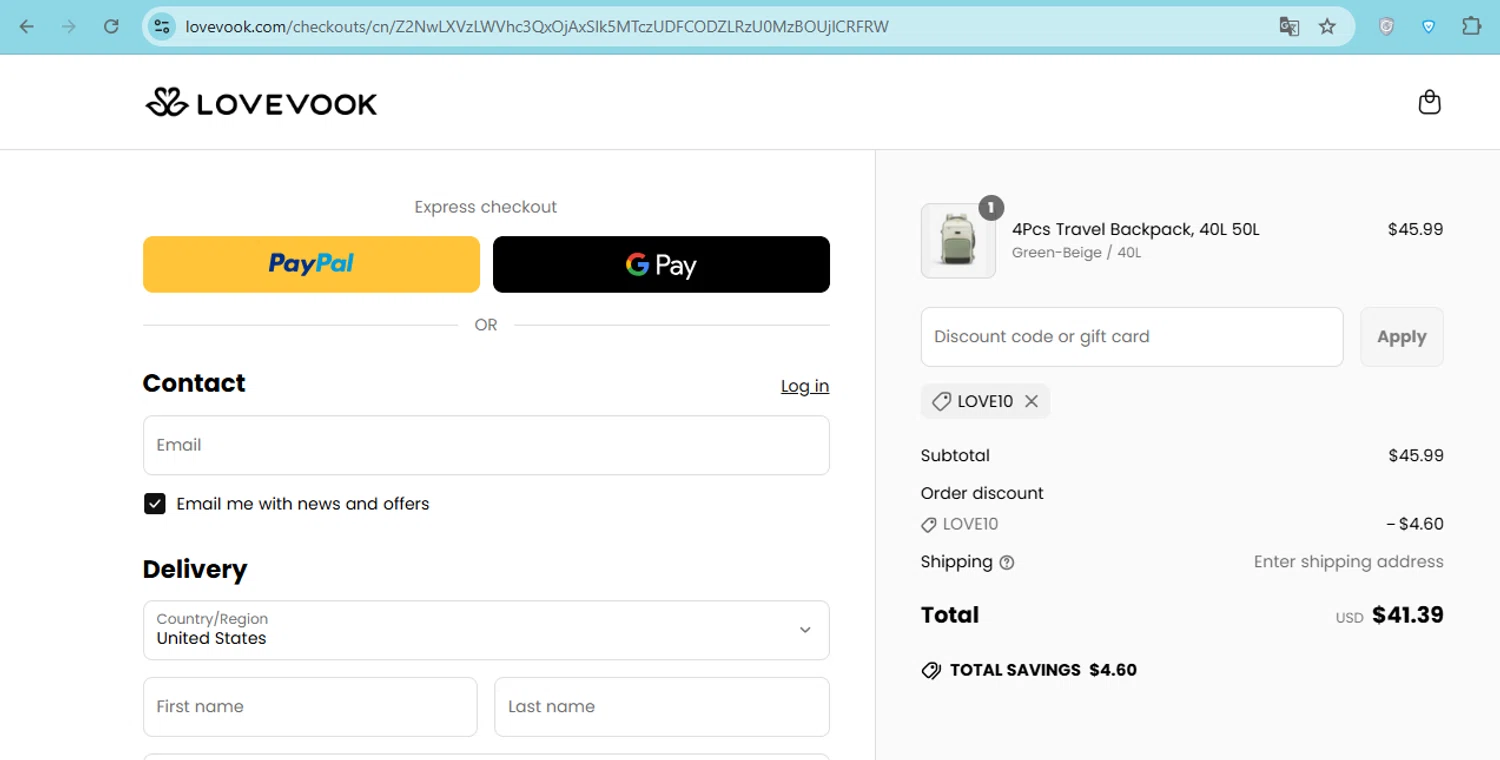Pay with PayPal express checkout
Screen dimensions: 1500x760
click(311, 264)
